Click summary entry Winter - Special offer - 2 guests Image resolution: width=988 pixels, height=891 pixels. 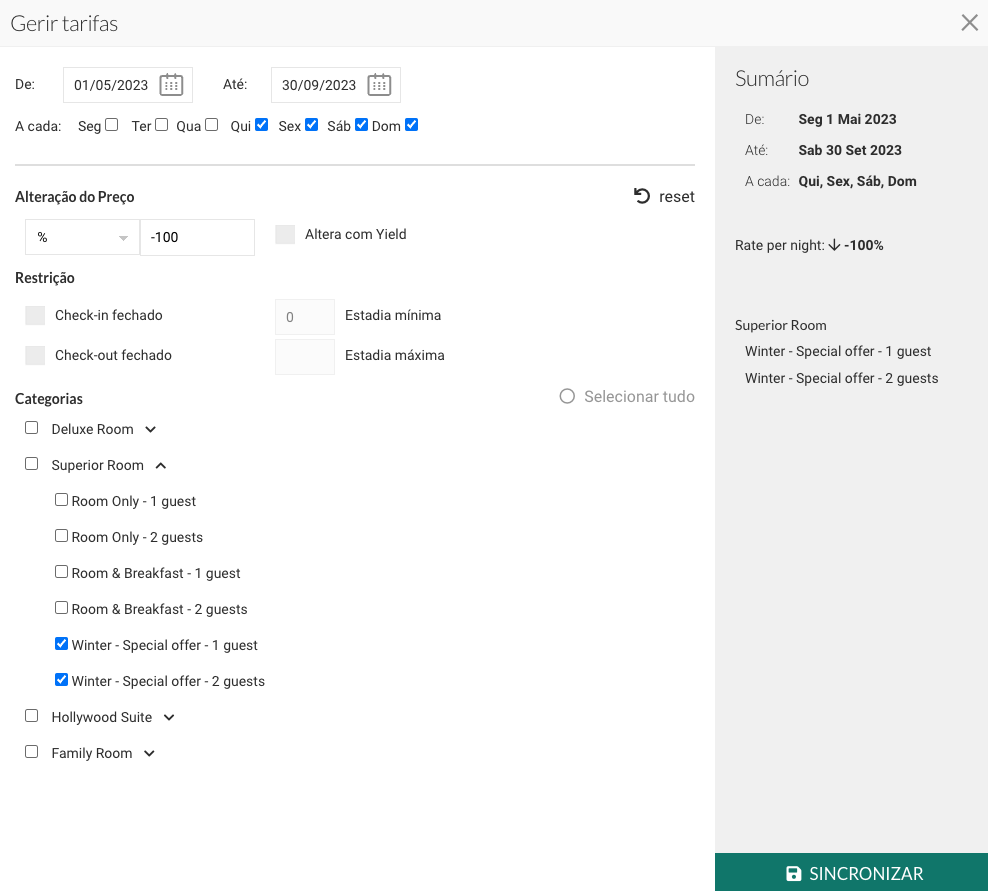click(842, 378)
